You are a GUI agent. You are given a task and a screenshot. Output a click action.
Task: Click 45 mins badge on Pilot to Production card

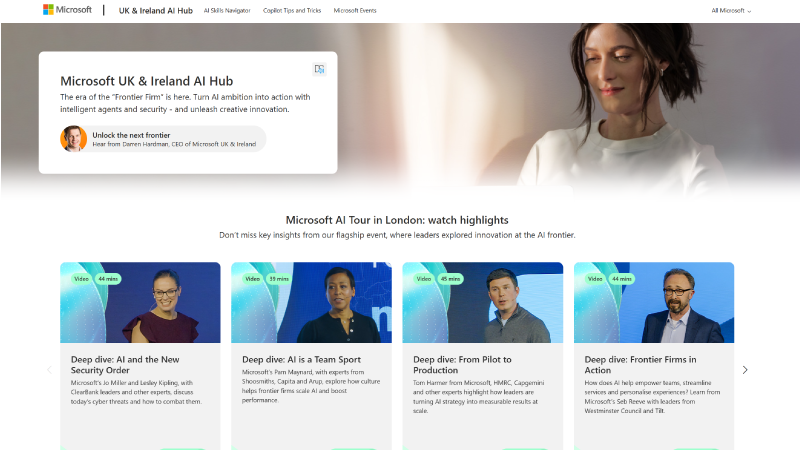pos(451,279)
